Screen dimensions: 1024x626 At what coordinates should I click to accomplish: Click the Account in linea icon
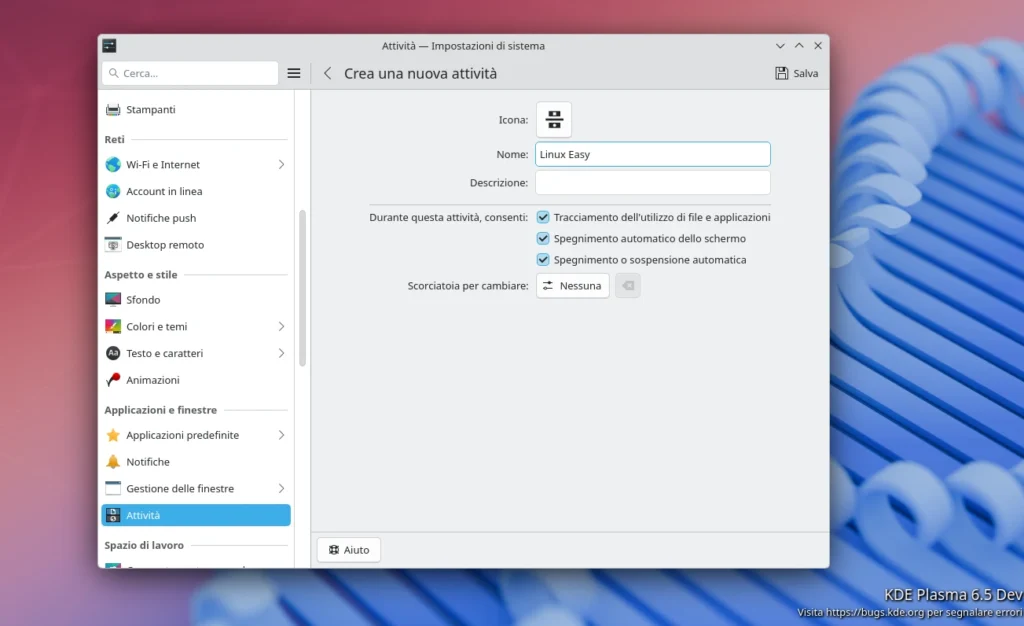click(112, 191)
